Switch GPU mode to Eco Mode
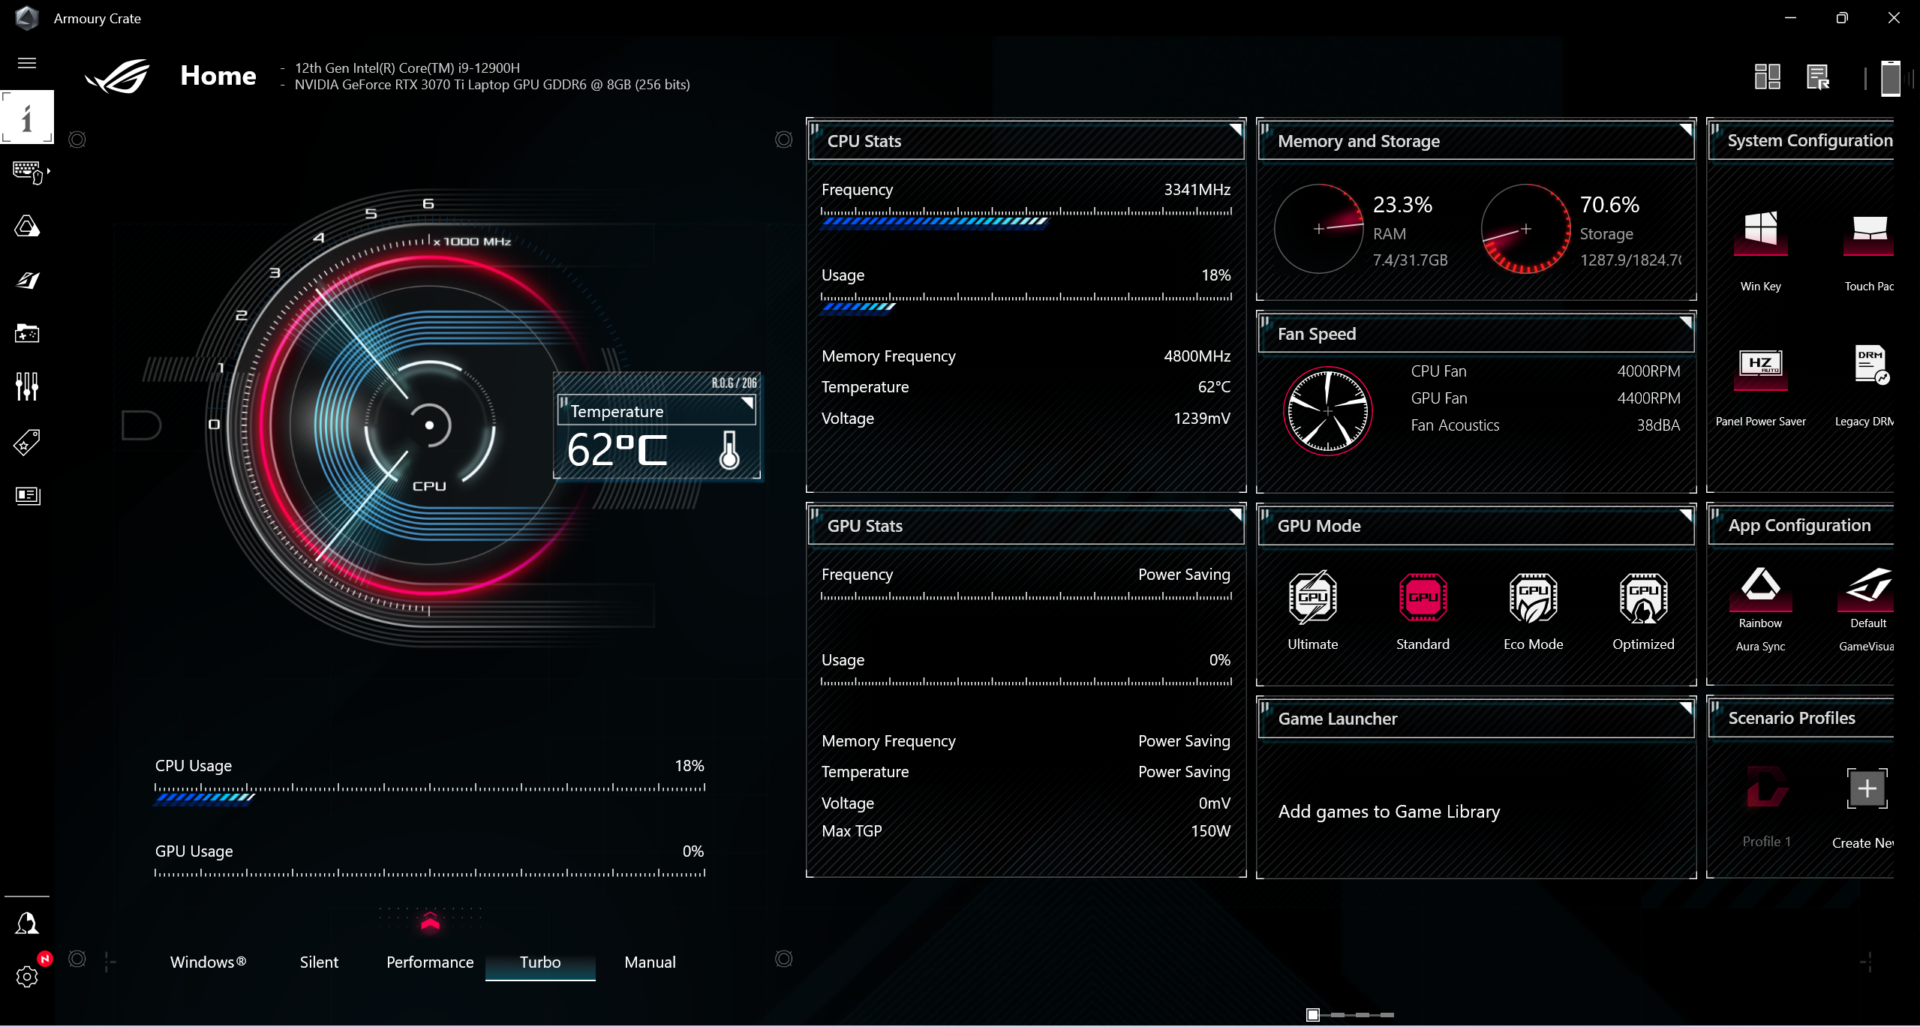Screen dimensions: 1920x1027 tap(1533, 600)
